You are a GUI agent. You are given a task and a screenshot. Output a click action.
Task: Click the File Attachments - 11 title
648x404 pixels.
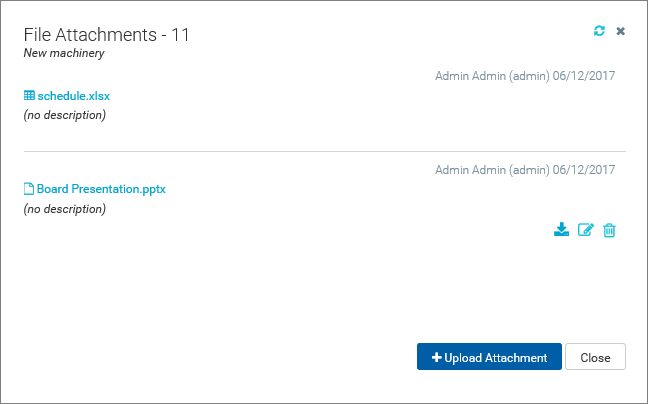pyautogui.click(x=106, y=35)
